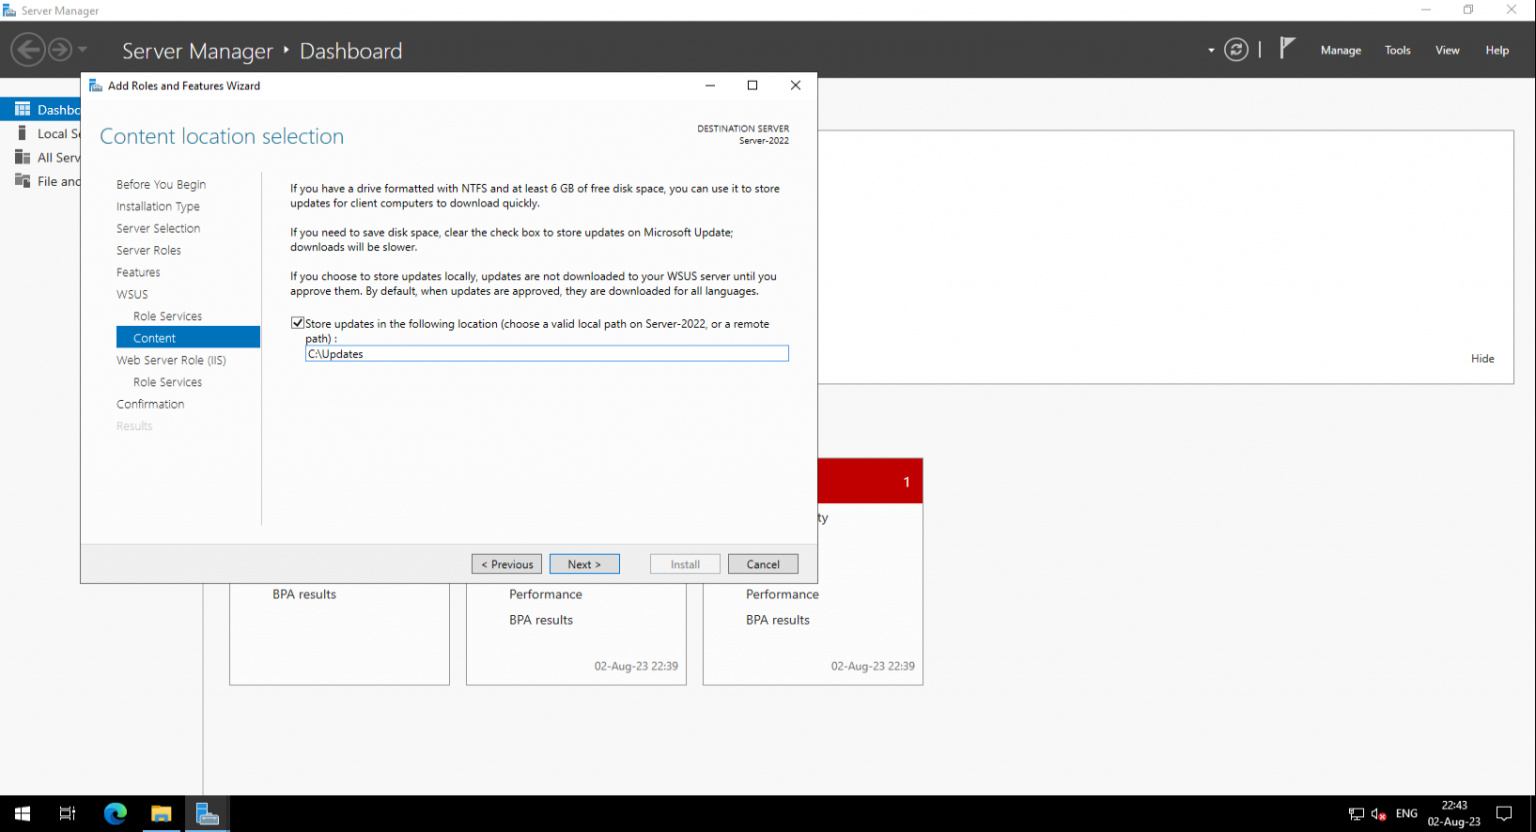
Task: Open the Dashboard icon in Server Manager sidebar
Action: tap(22, 109)
